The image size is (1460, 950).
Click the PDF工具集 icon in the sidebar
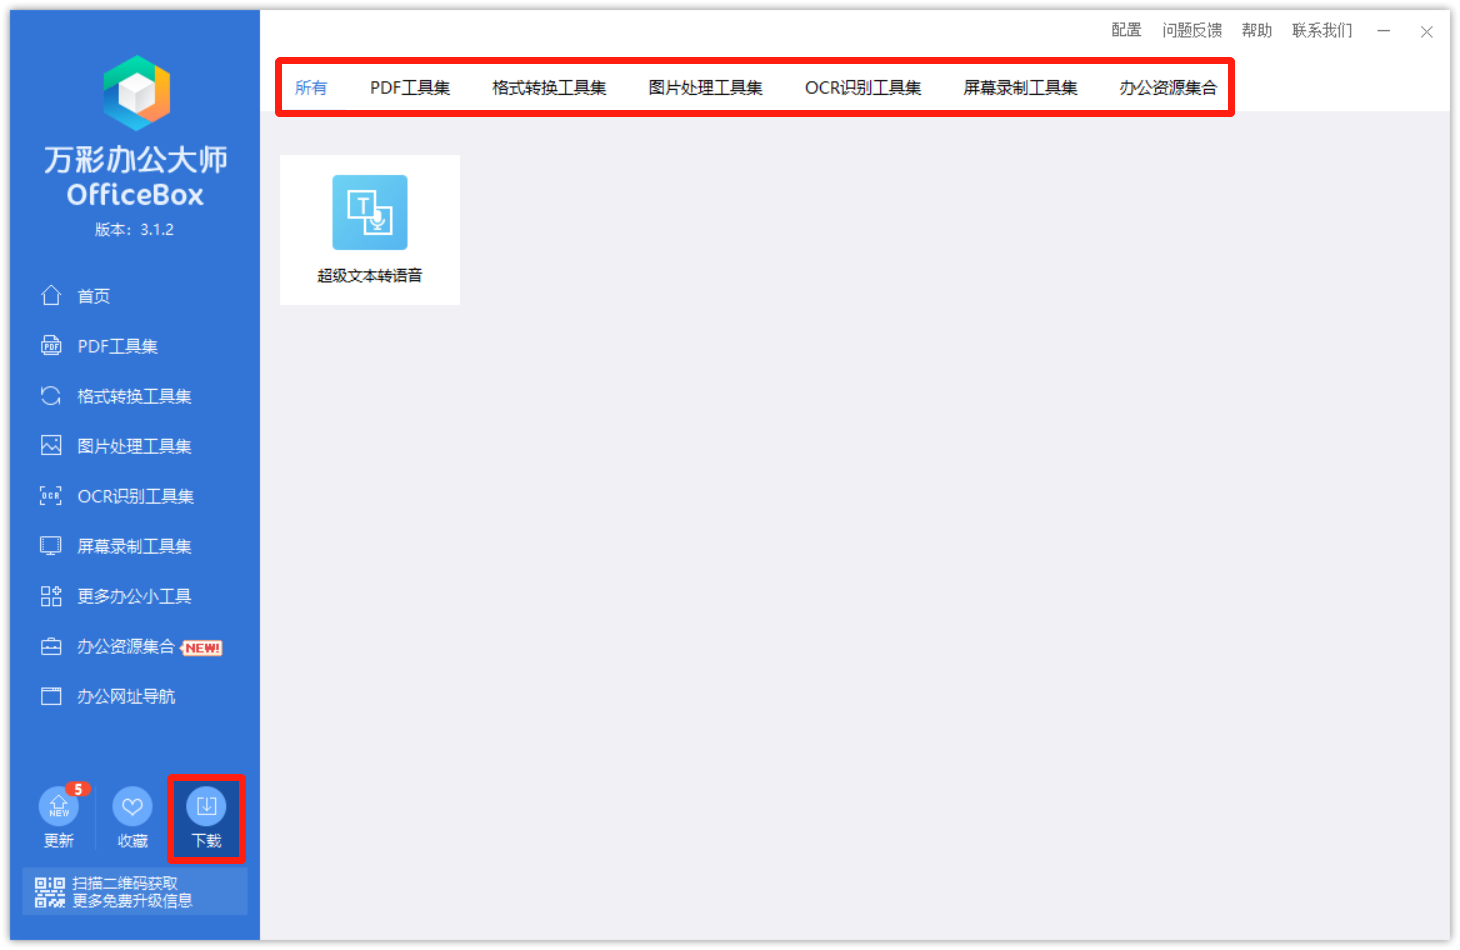(x=51, y=345)
